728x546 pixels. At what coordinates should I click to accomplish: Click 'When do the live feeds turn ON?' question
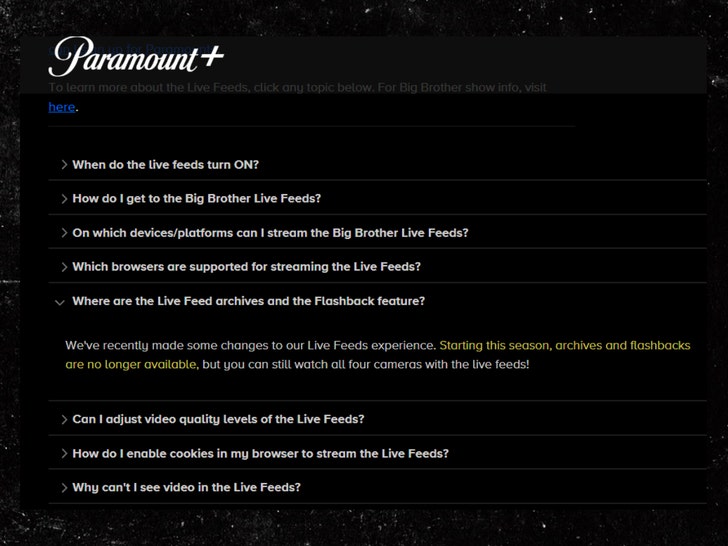tap(166, 164)
